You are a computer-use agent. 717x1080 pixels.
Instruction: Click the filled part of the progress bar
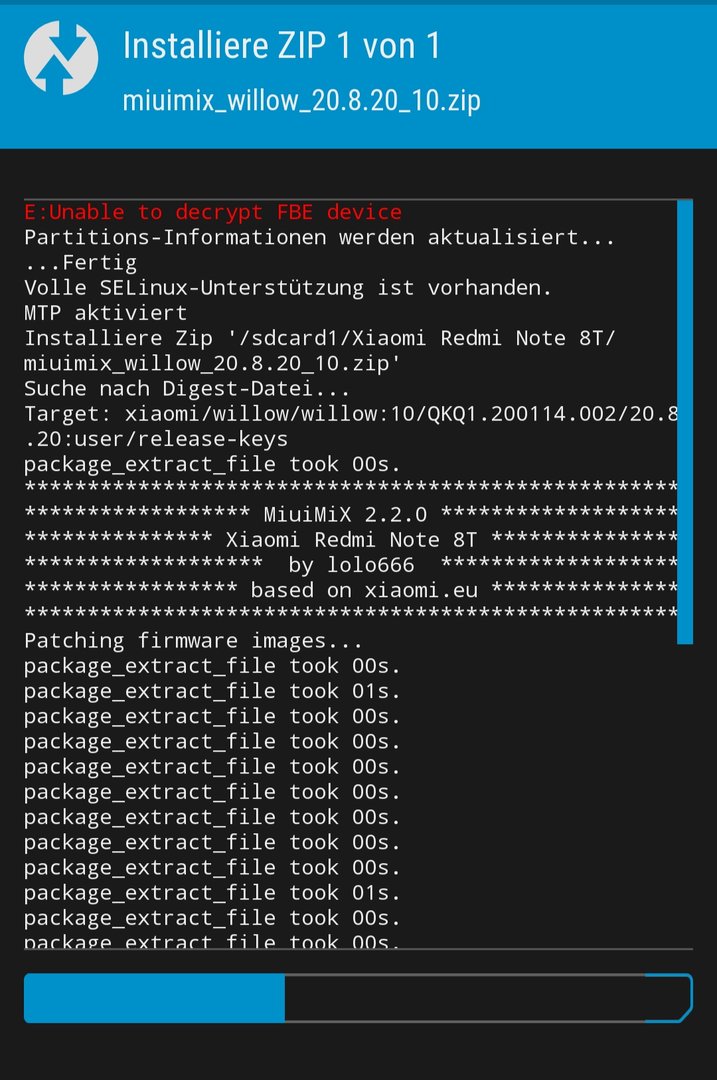(154, 998)
